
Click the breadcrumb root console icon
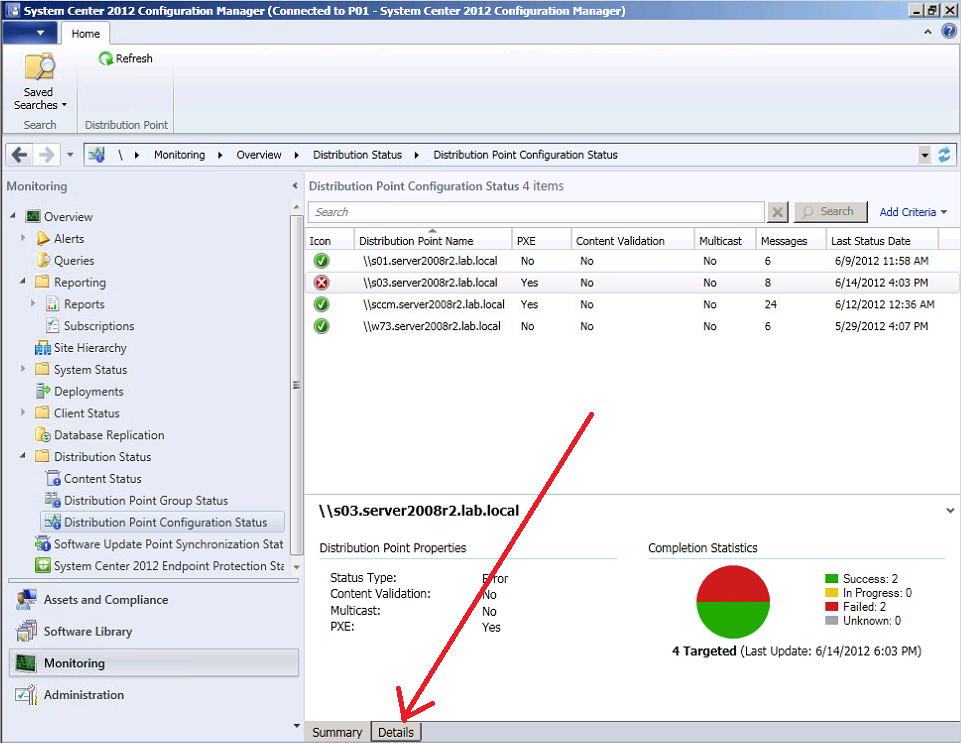pos(96,154)
